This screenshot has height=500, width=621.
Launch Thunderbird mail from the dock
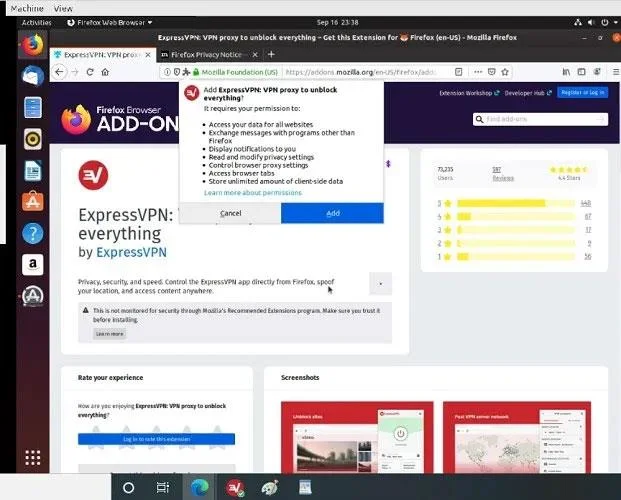(33, 76)
